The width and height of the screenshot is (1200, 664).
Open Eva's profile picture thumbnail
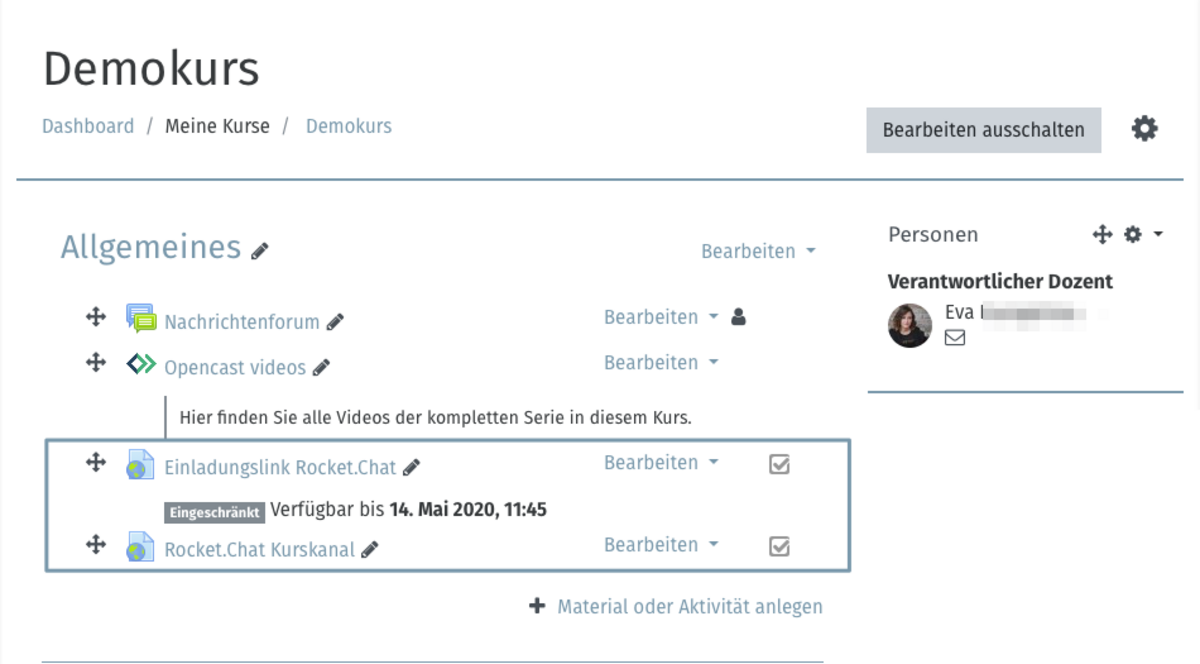click(x=910, y=325)
